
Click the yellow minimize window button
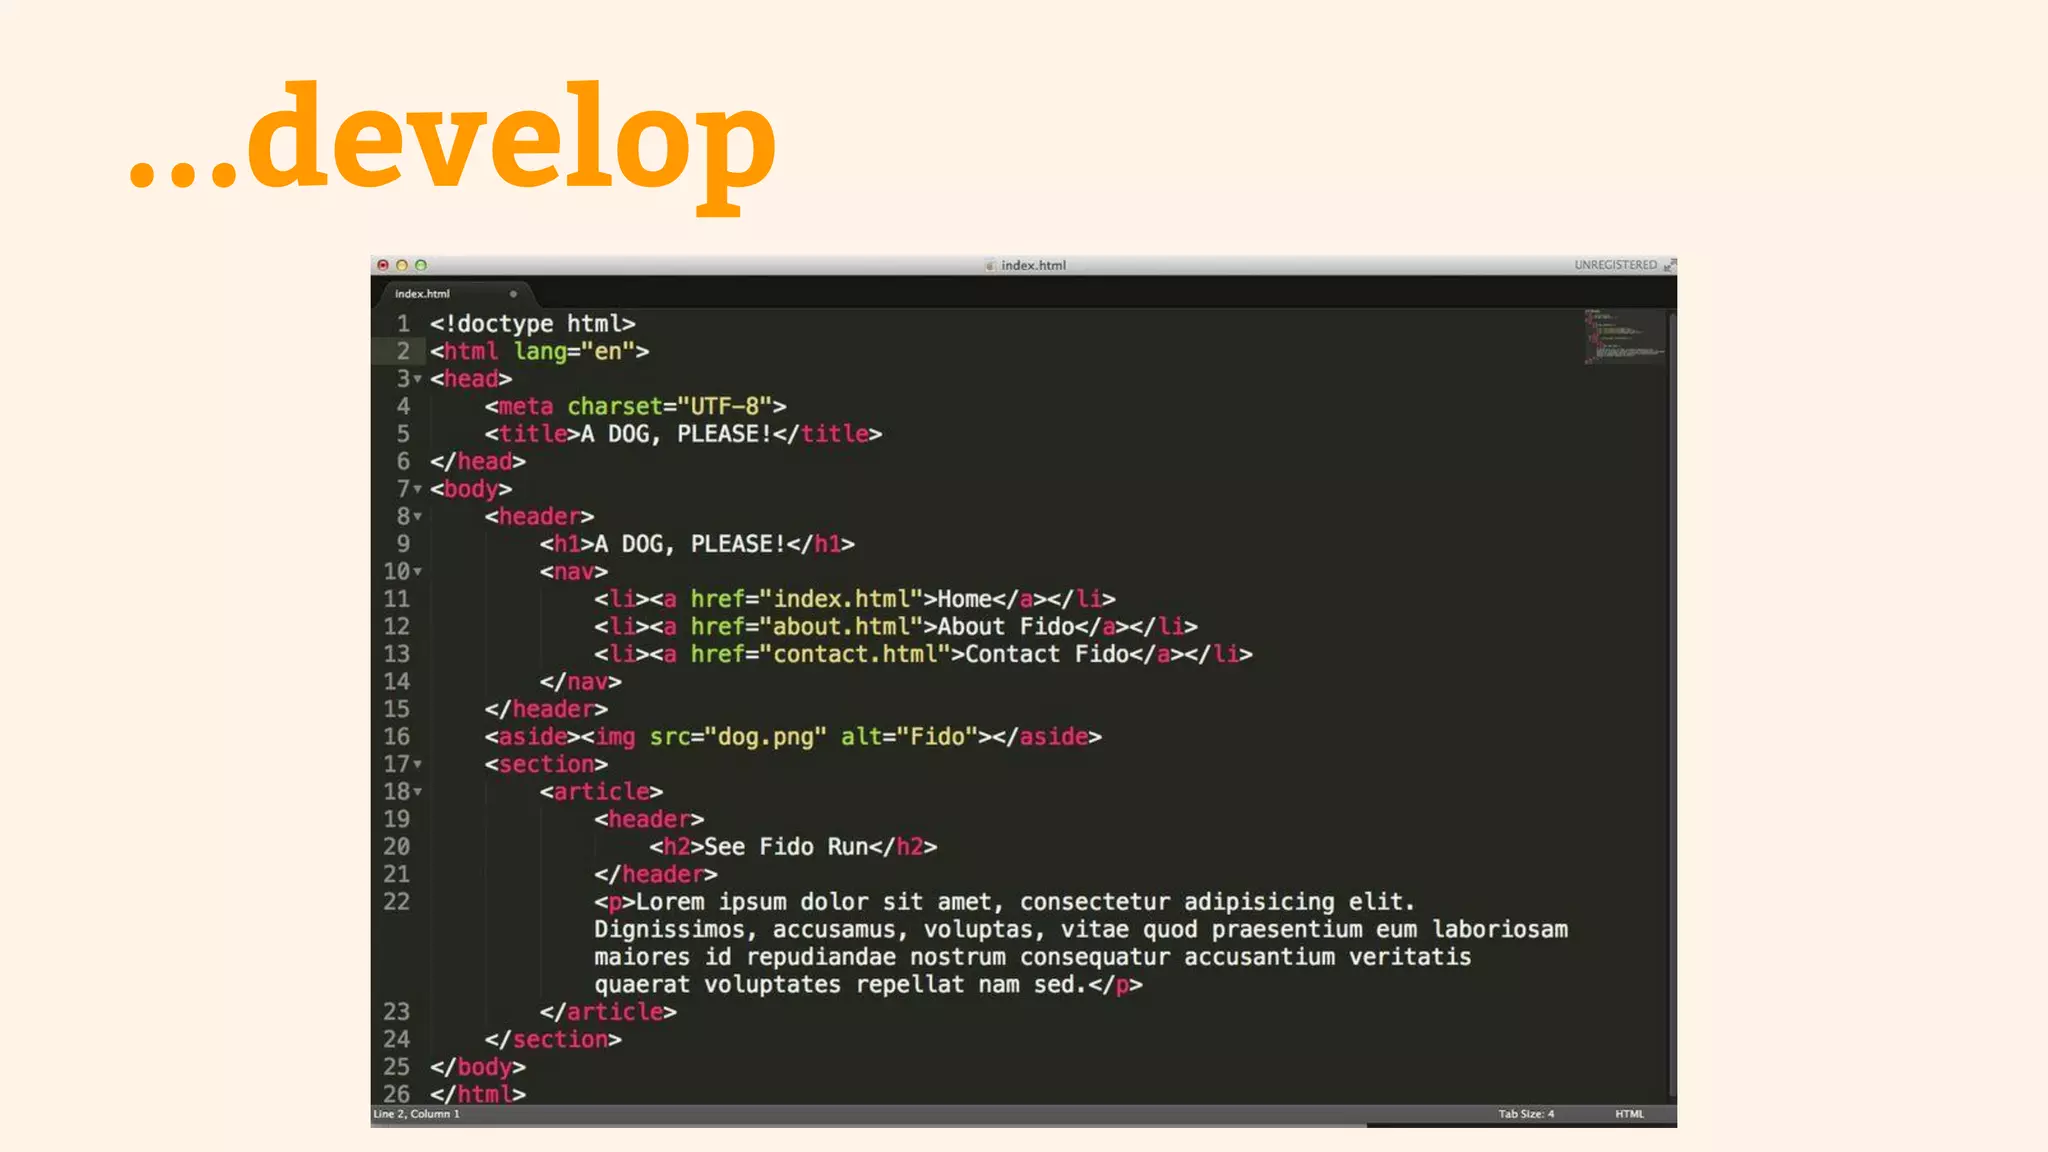tap(402, 265)
